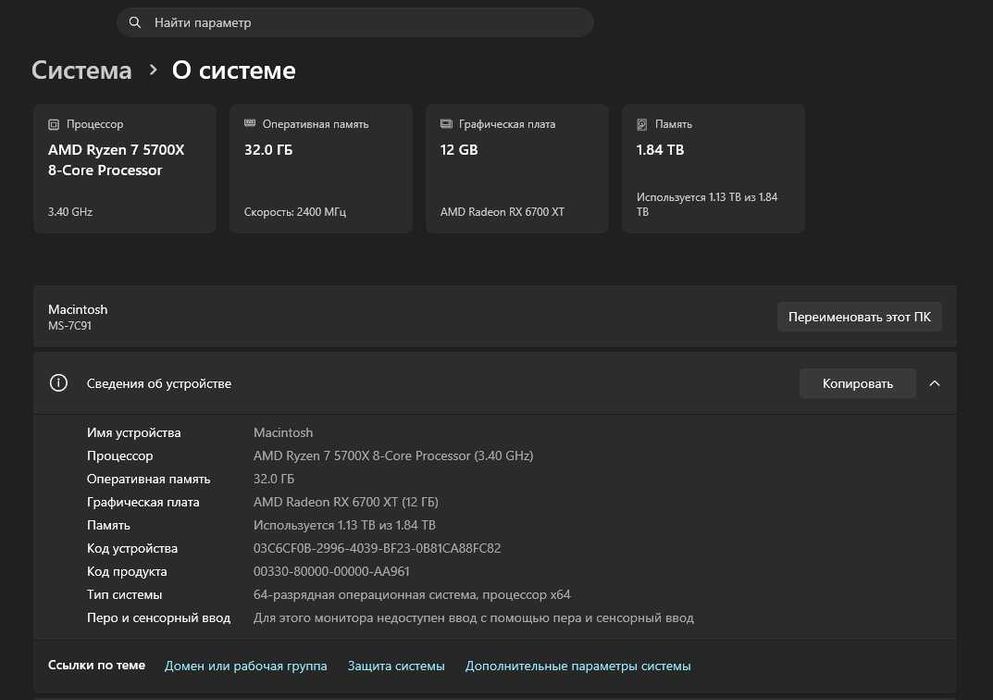This screenshot has height=700, width=993.
Task: Click the RAM module icon
Action: click(x=250, y=124)
